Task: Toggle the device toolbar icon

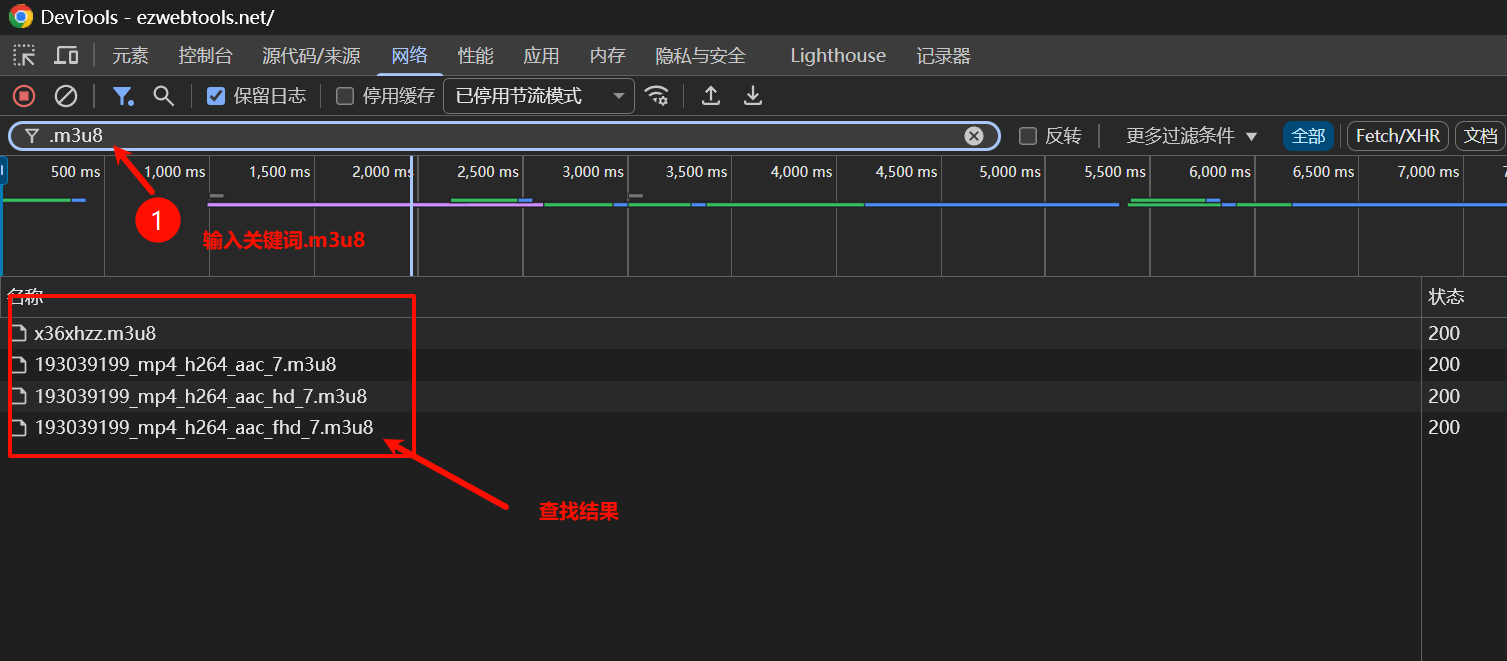Action: click(64, 55)
